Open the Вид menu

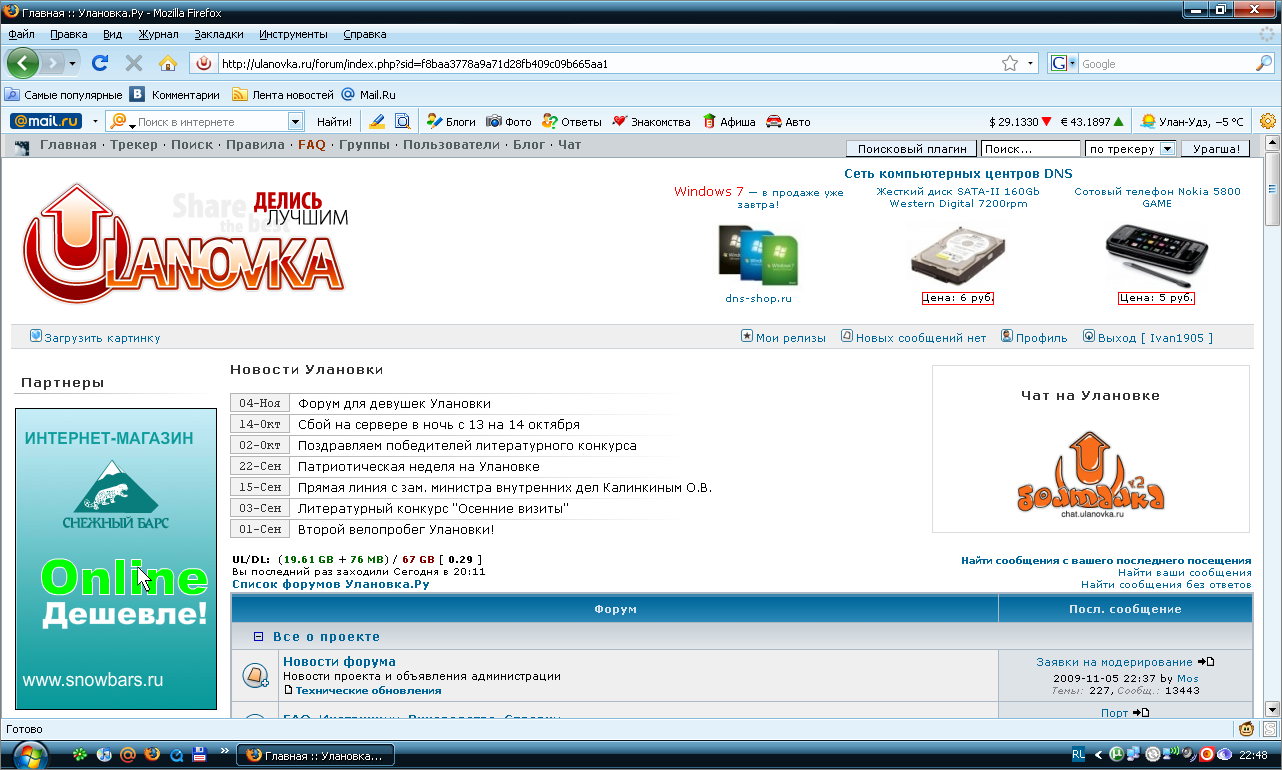pos(112,34)
